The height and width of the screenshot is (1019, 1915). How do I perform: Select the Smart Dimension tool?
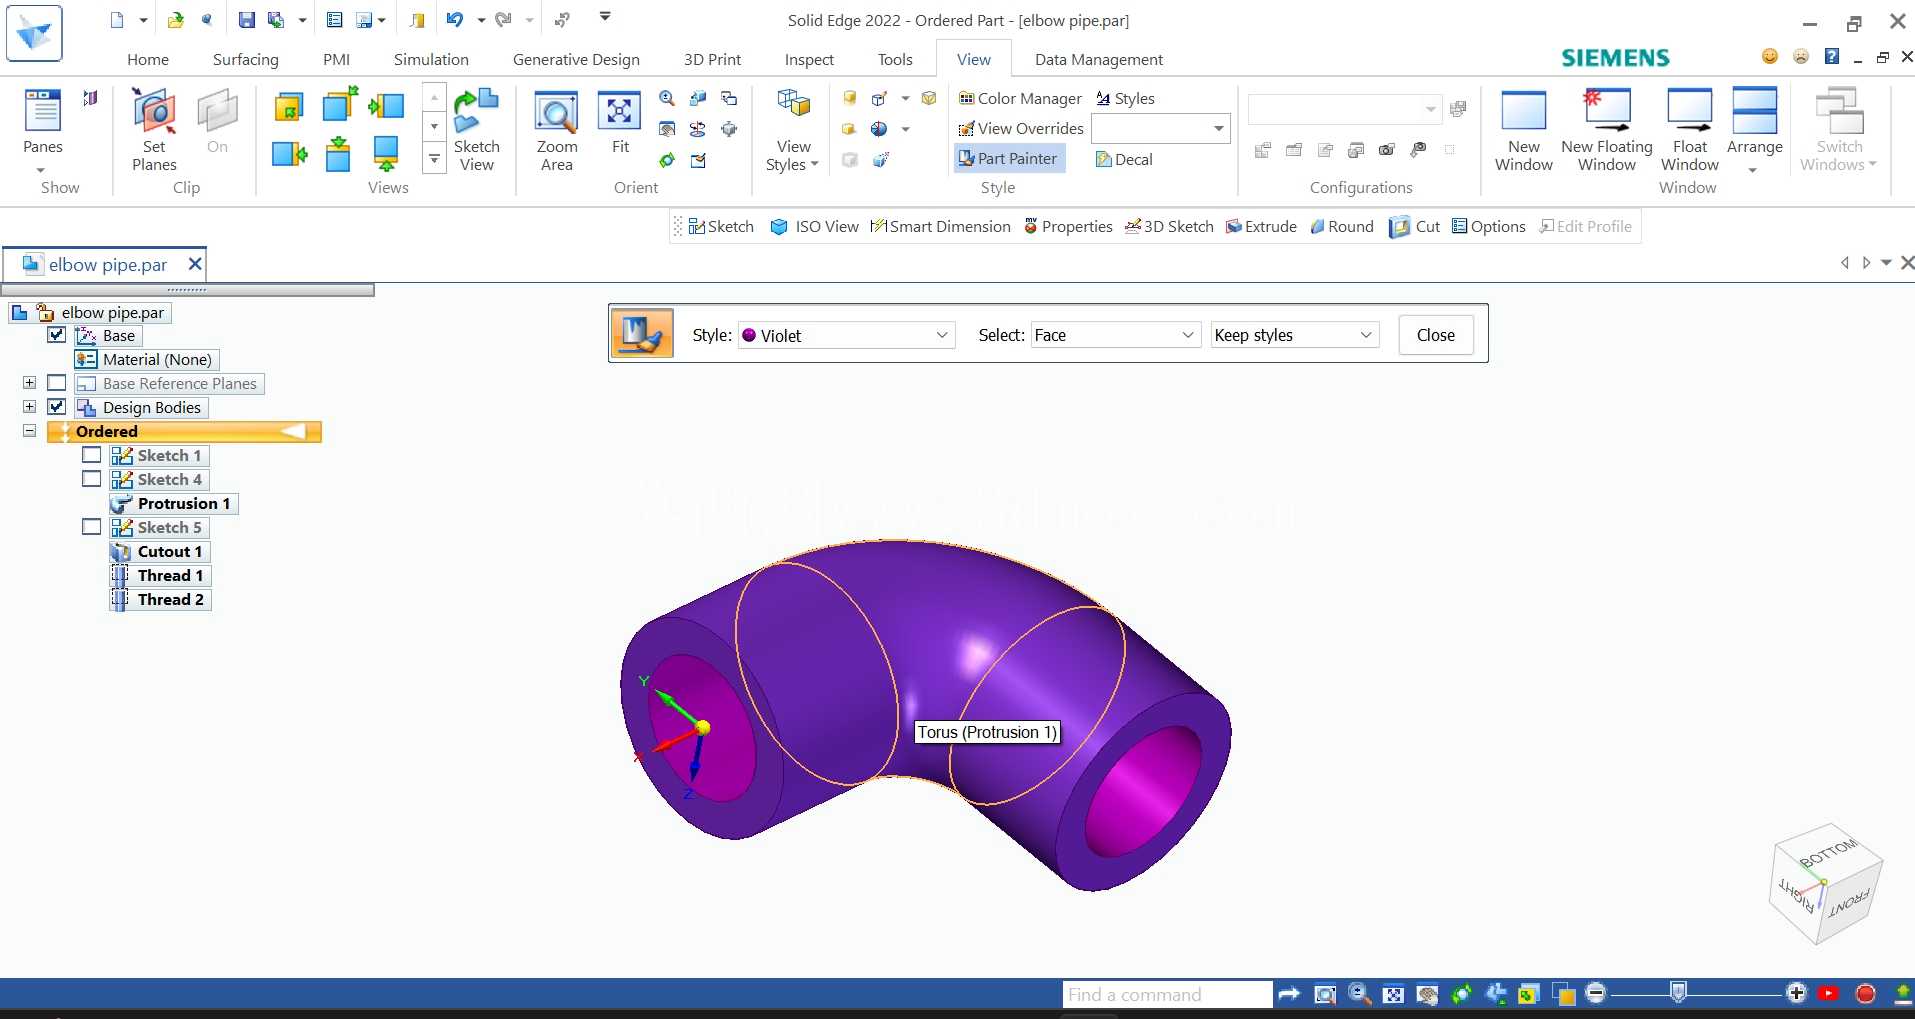pyautogui.click(x=941, y=227)
